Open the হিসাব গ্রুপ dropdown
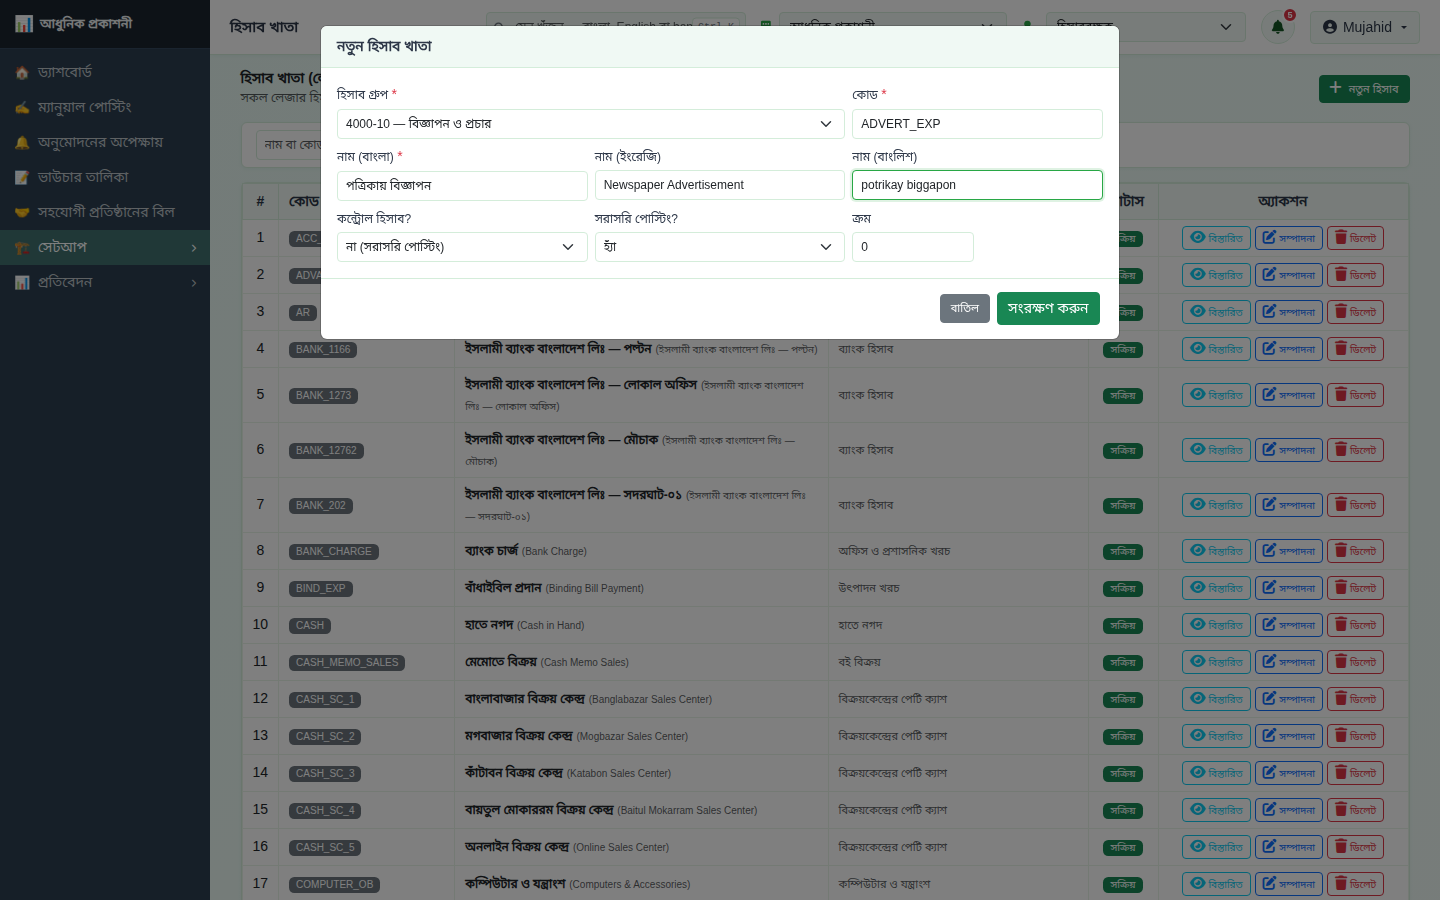1440x900 pixels. [590, 124]
